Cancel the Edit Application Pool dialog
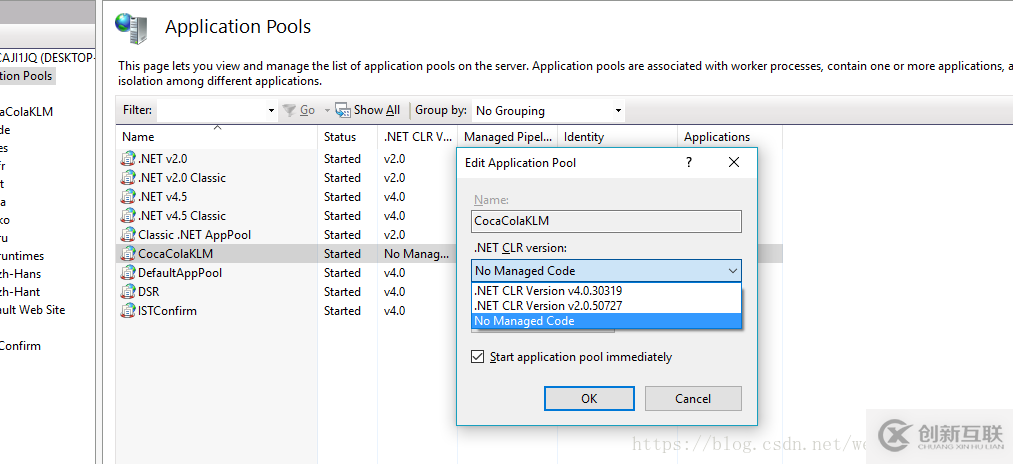The image size is (1013, 464). click(x=692, y=398)
